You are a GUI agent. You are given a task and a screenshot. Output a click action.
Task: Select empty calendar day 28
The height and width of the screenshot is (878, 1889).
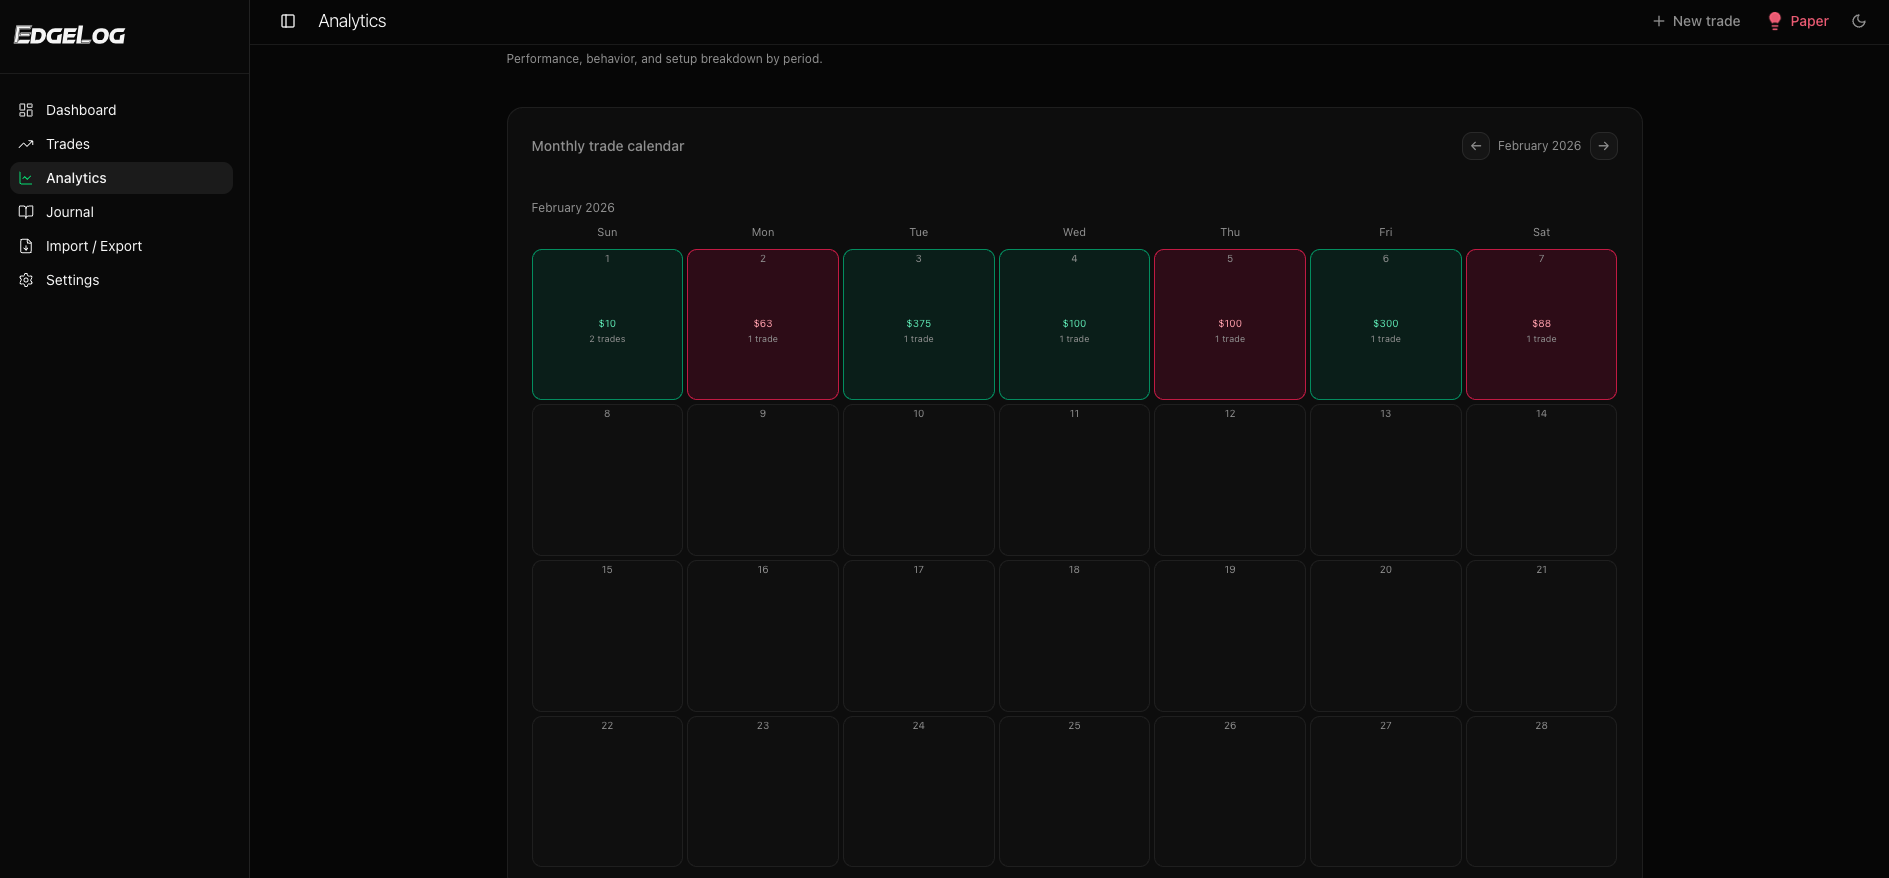coord(1541,791)
